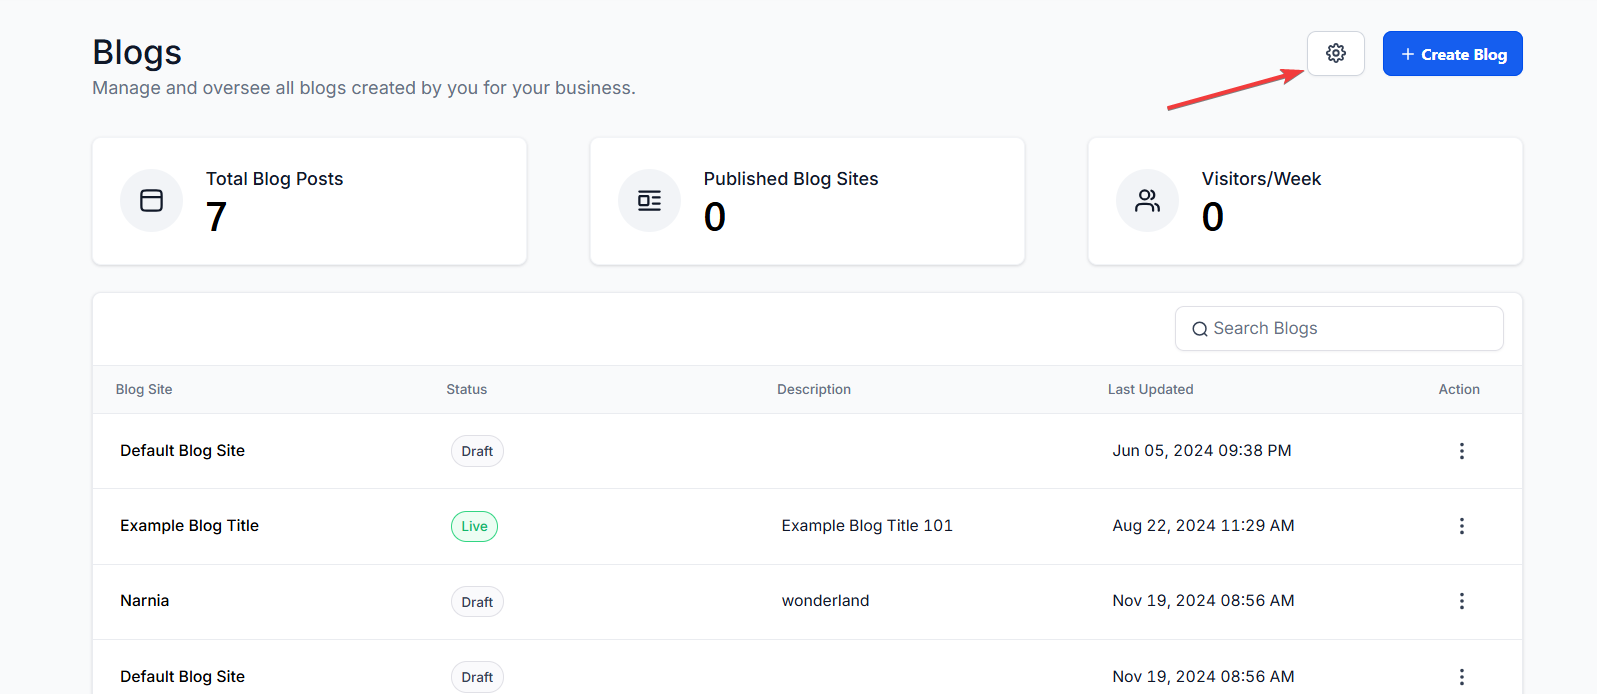
Task: Open action menu for first Default Blog Site
Action: pos(1461,451)
